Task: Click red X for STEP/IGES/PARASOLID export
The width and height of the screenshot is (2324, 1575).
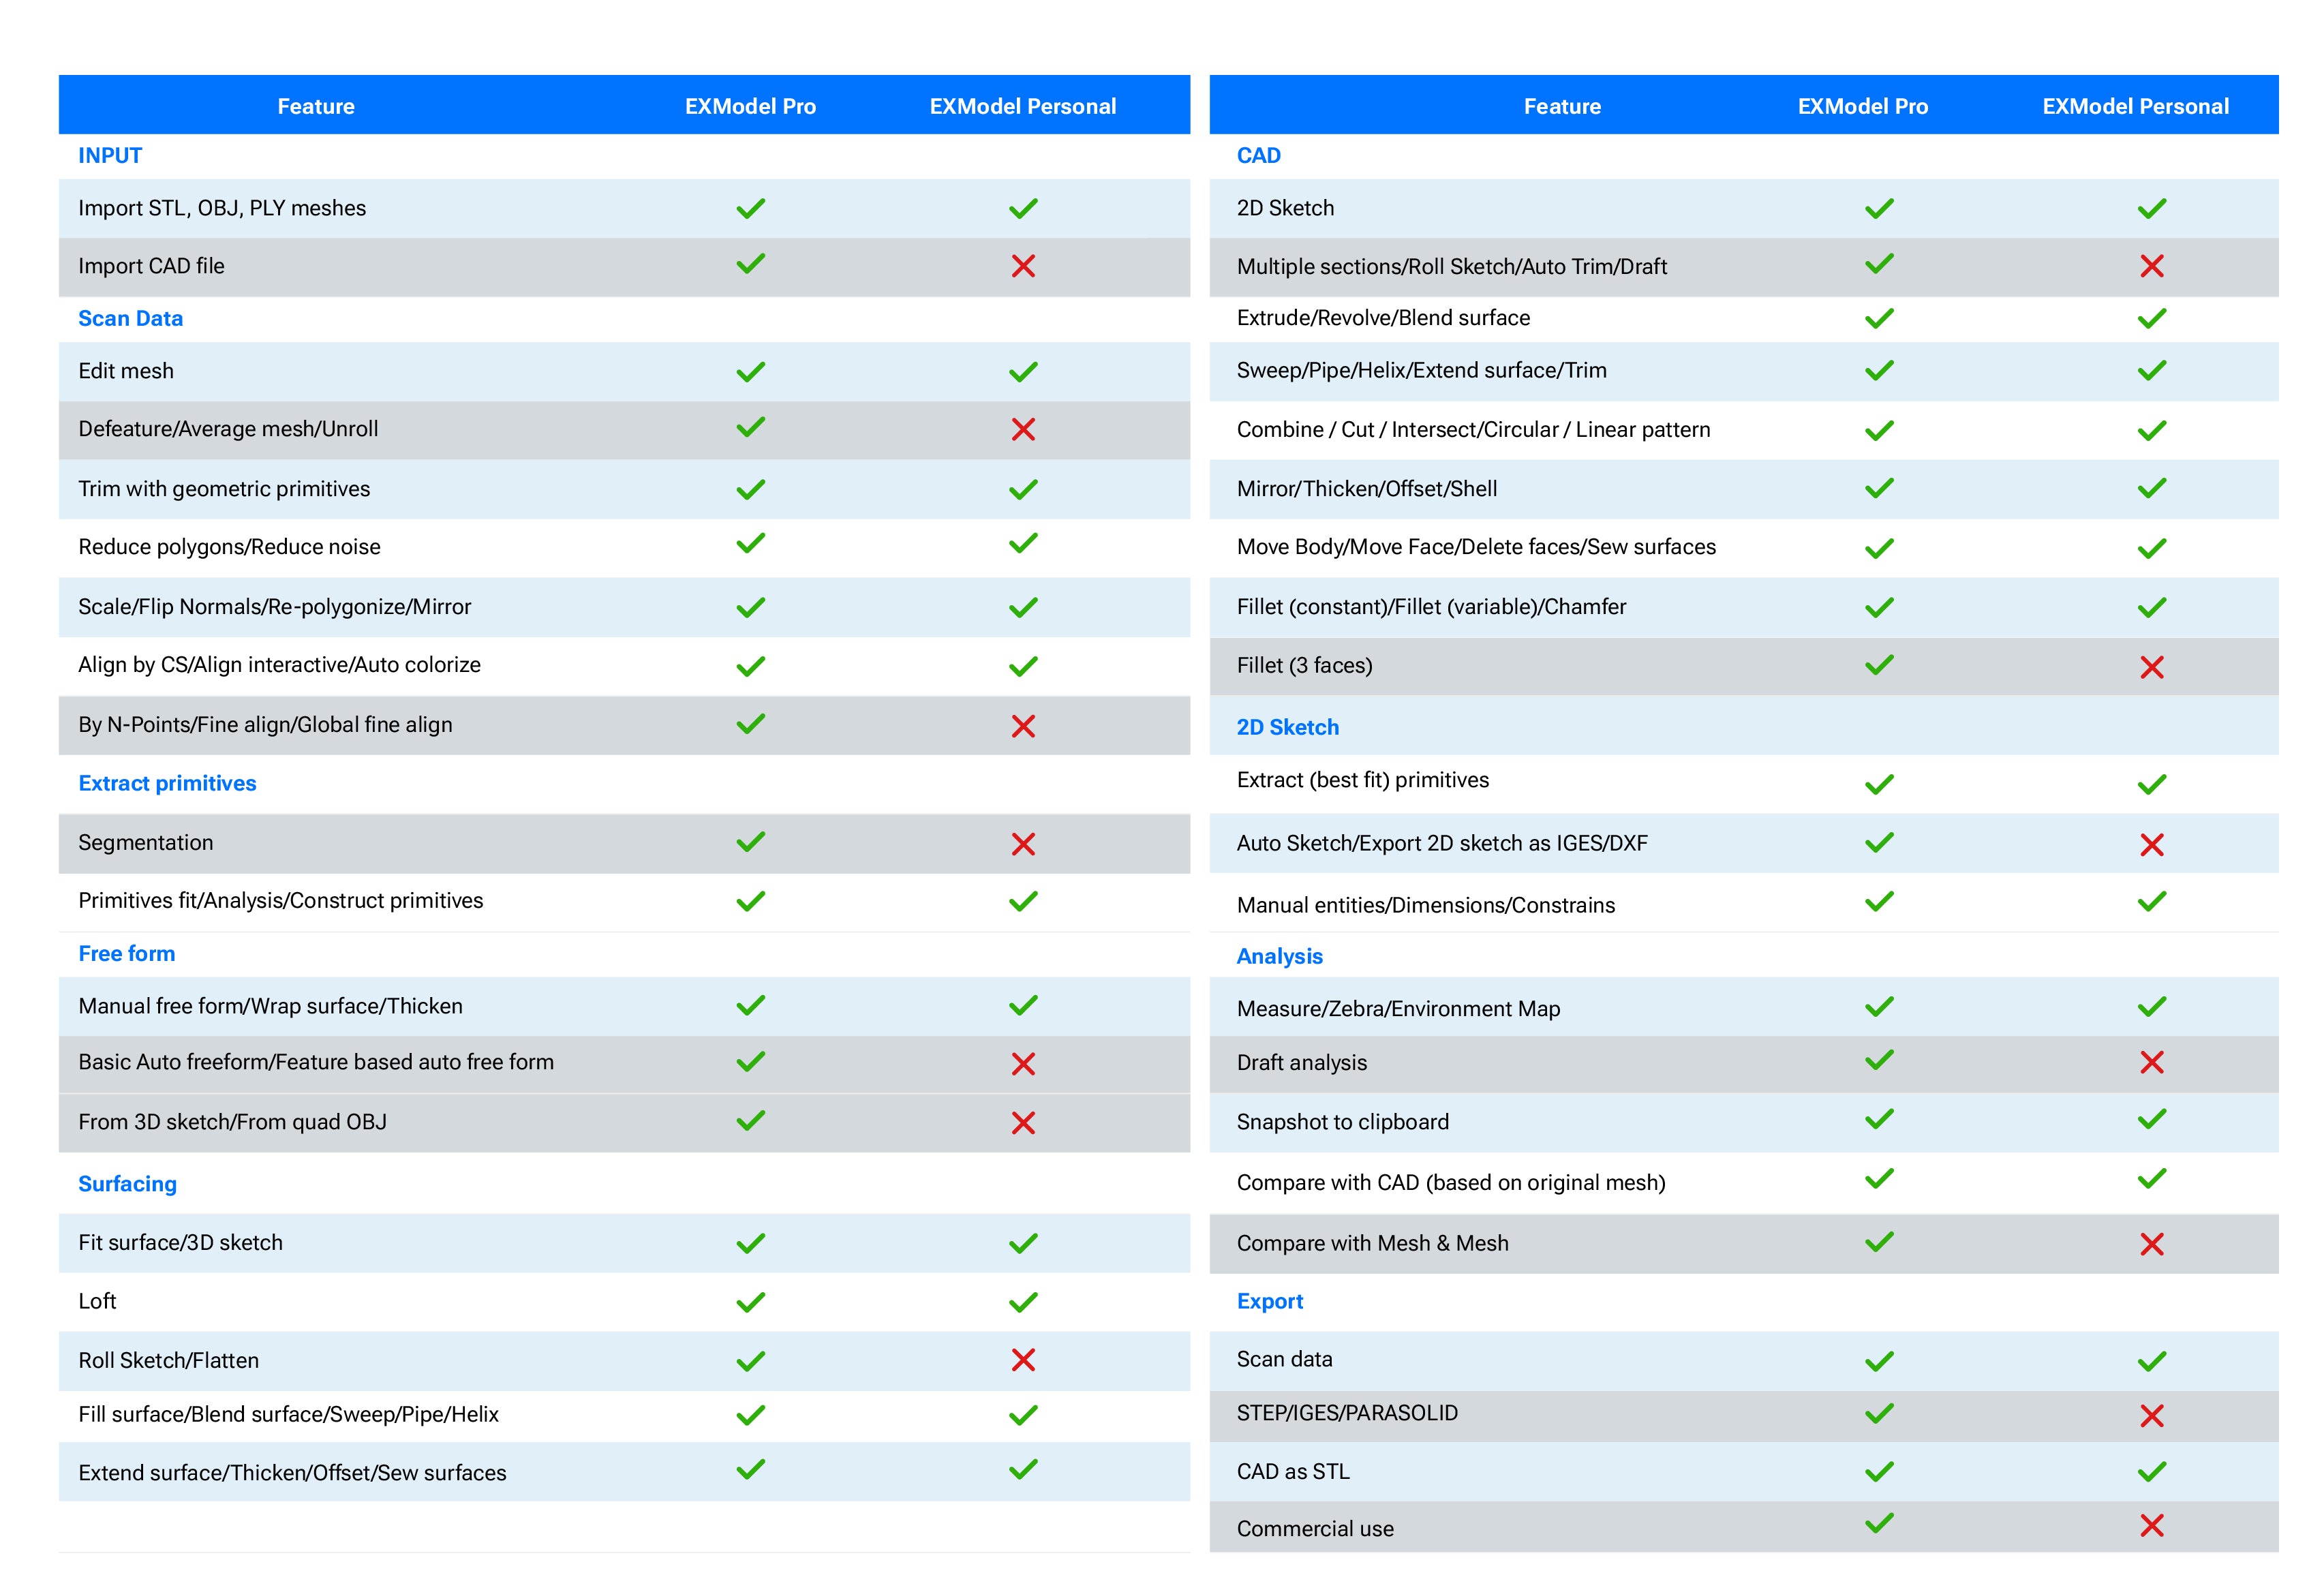Action: [2151, 1415]
